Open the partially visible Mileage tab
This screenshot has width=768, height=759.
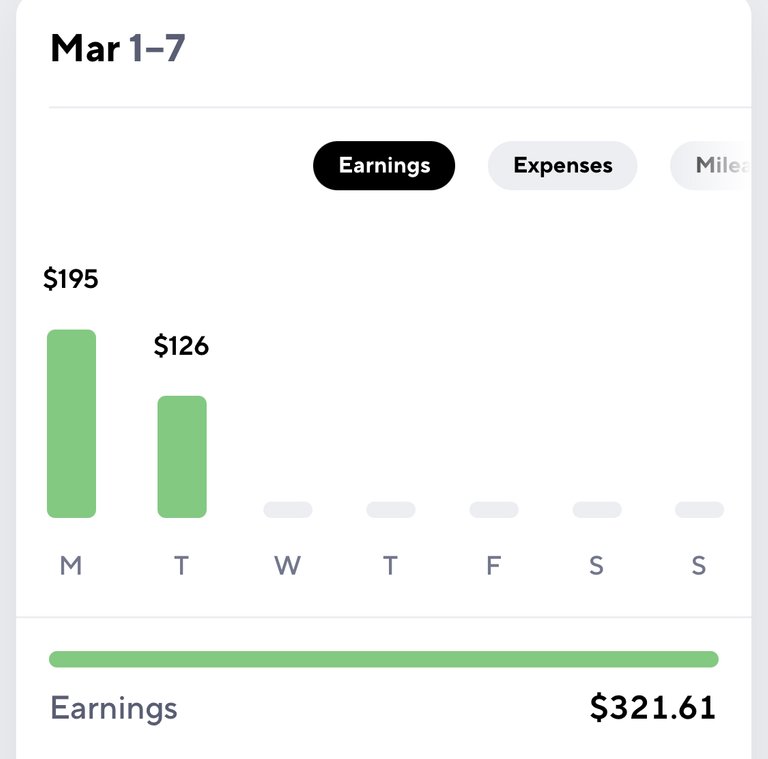pos(711,166)
